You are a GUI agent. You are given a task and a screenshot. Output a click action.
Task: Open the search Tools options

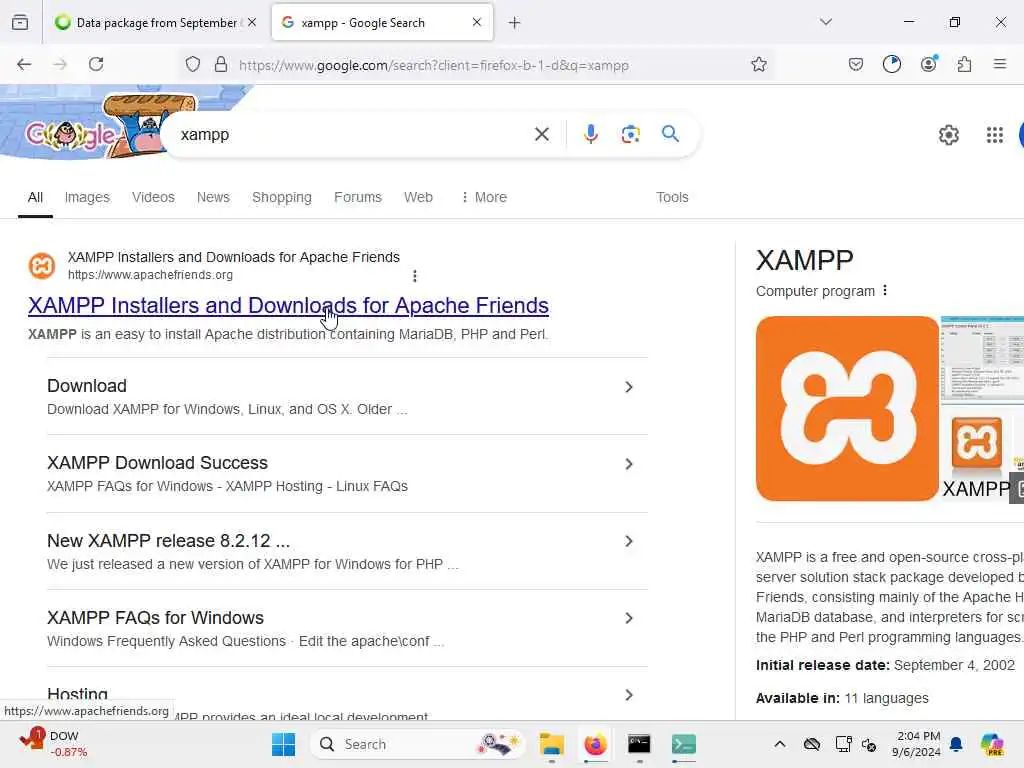[672, 197]
